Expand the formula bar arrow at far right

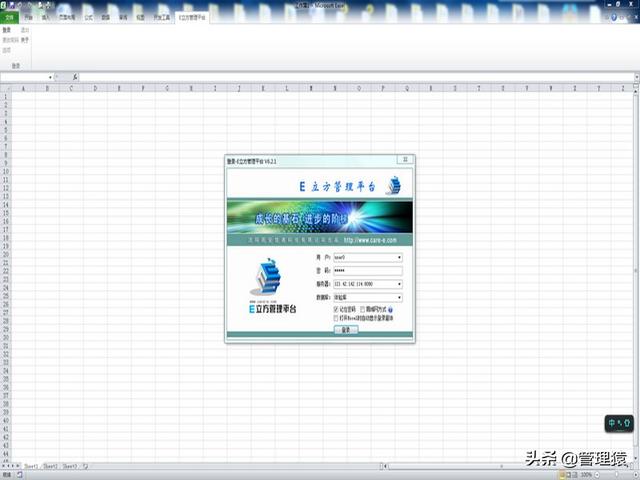click(x=636, y=77)
